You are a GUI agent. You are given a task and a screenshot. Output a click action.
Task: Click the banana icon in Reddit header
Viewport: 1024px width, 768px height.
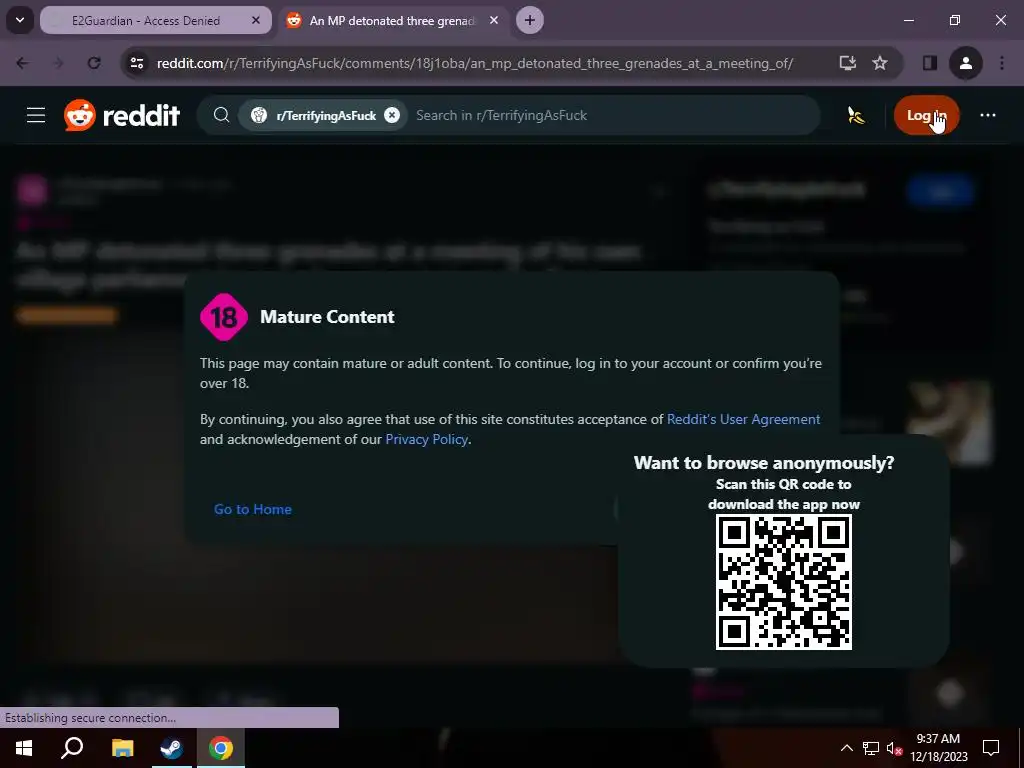856,116
